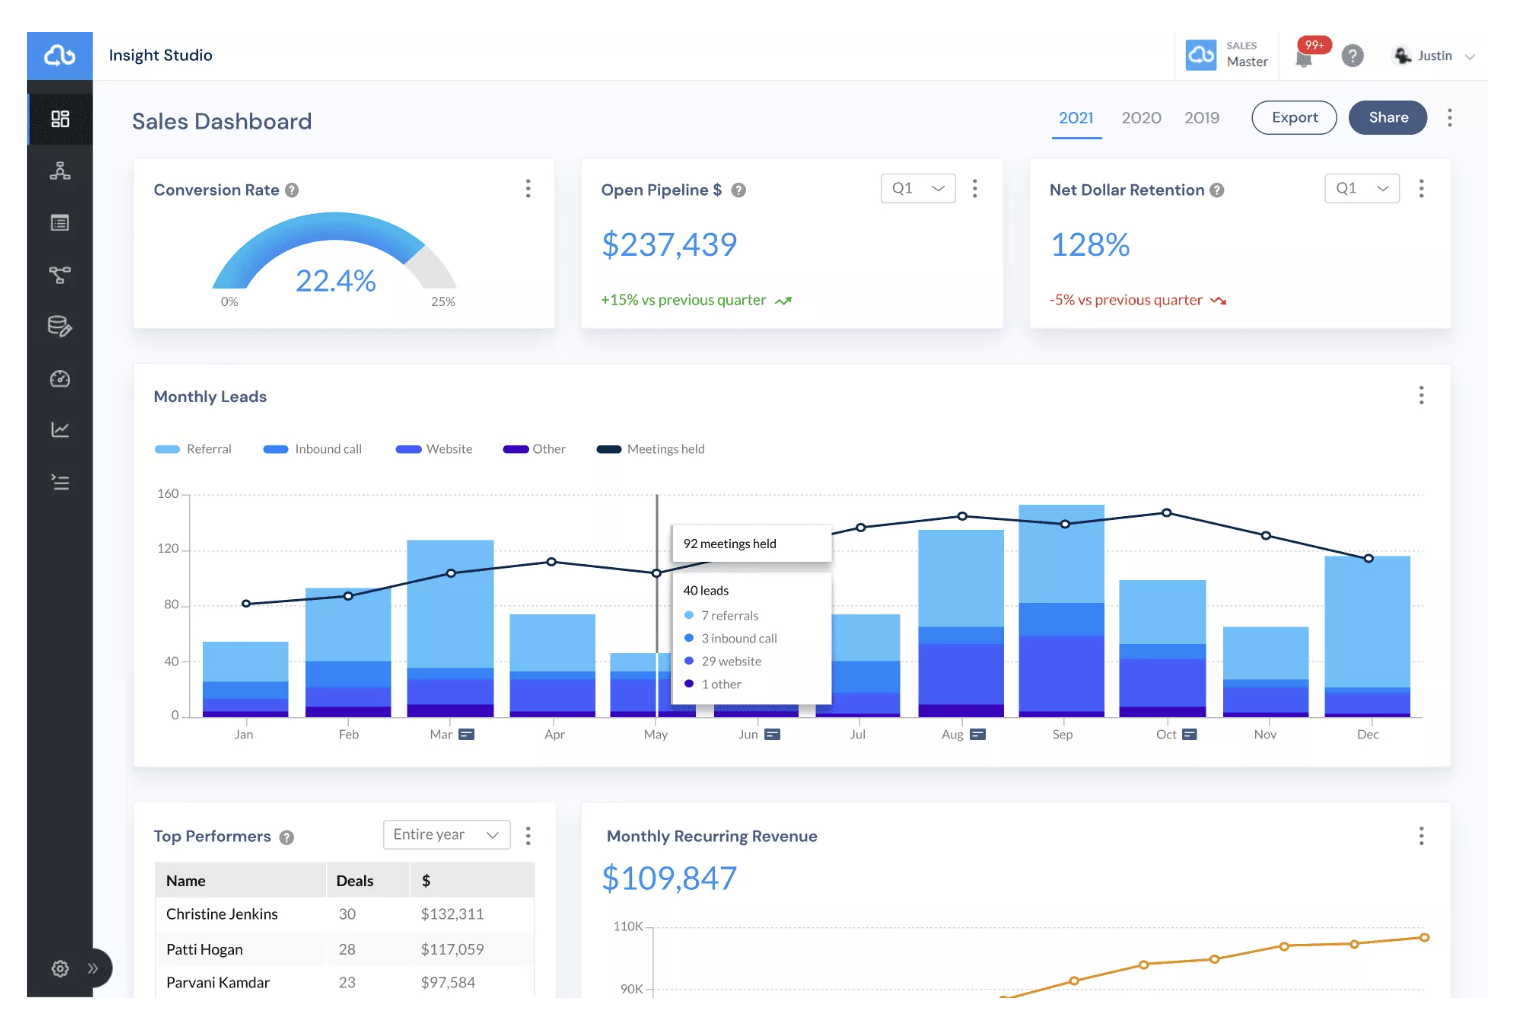
Task: Select the speedometer gauge sidebar icon
Action: 60,378
